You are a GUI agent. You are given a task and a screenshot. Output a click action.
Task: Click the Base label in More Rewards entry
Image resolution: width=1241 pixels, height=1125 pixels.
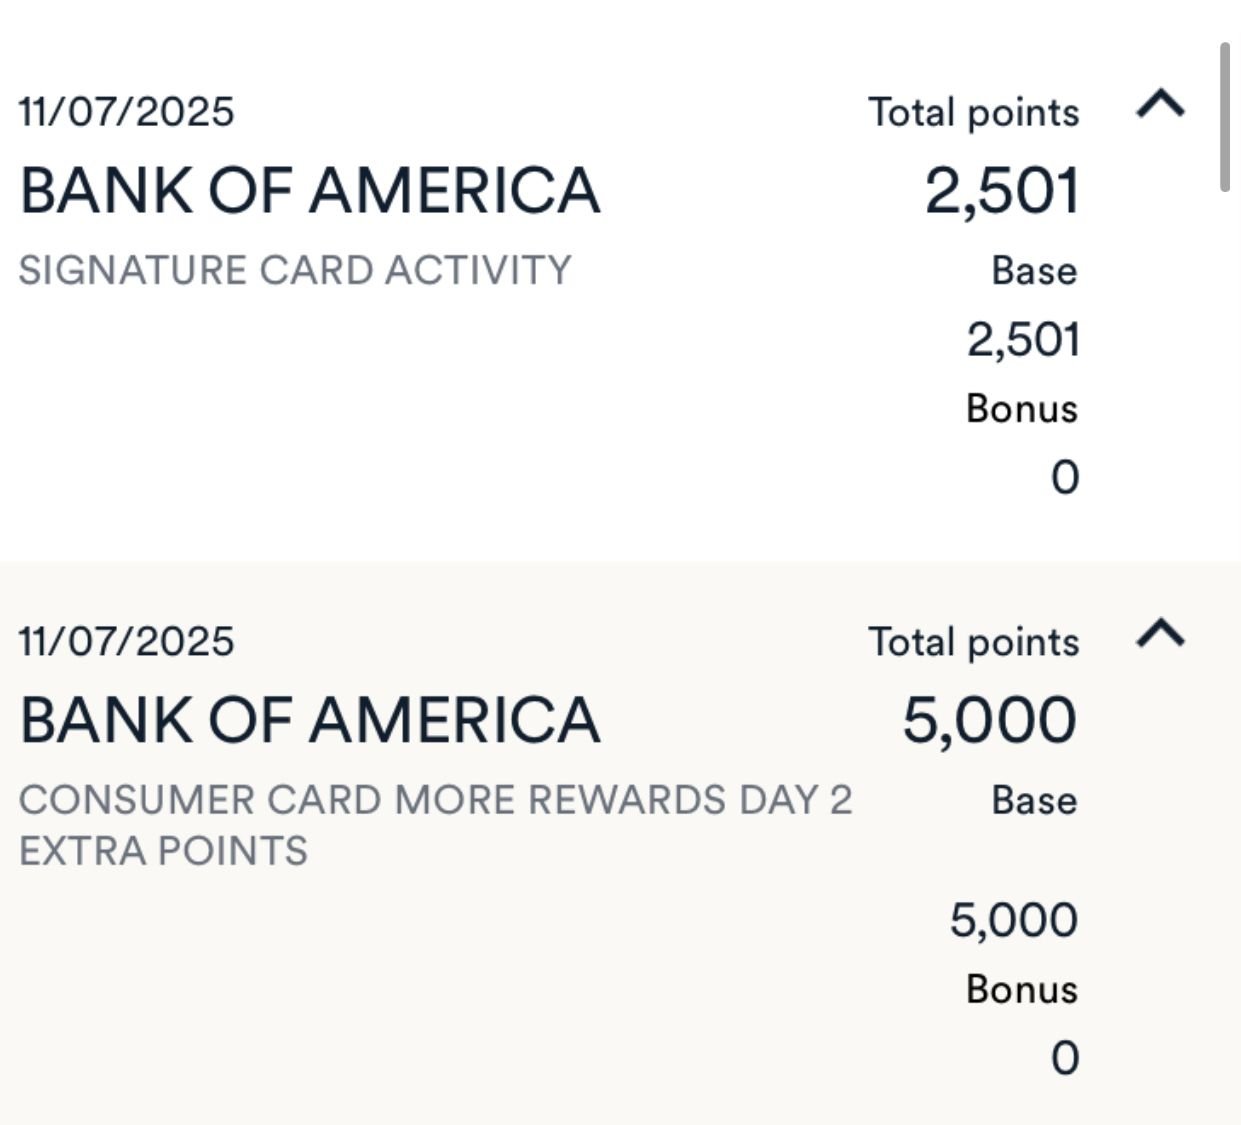[1034, 801]
